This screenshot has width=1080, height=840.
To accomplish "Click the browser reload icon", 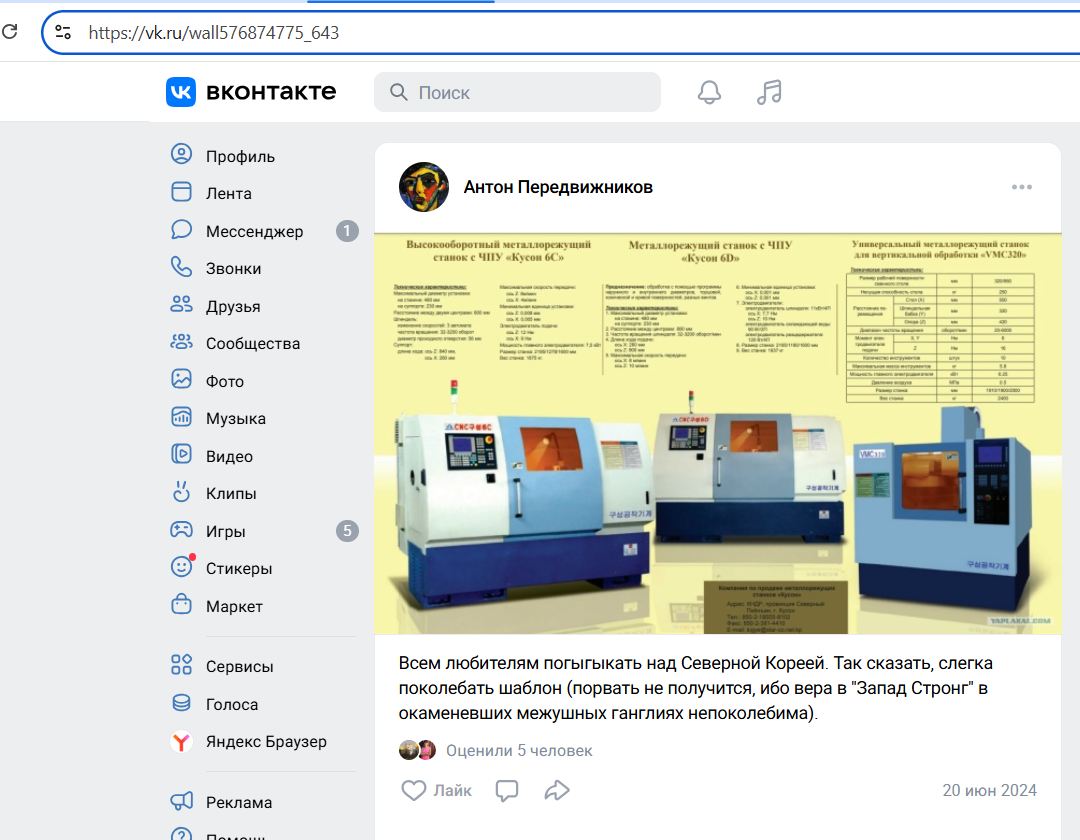I will [10, 32].
